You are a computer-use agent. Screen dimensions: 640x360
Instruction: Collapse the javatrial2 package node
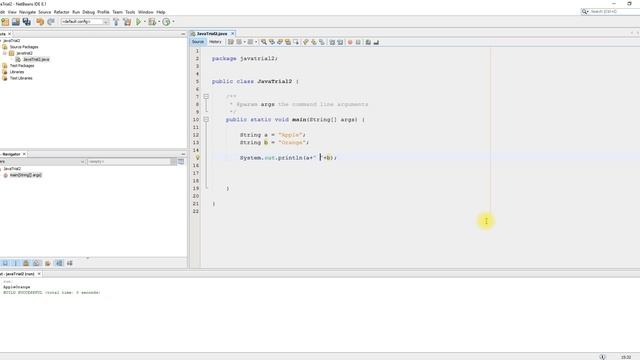[5, 53]
